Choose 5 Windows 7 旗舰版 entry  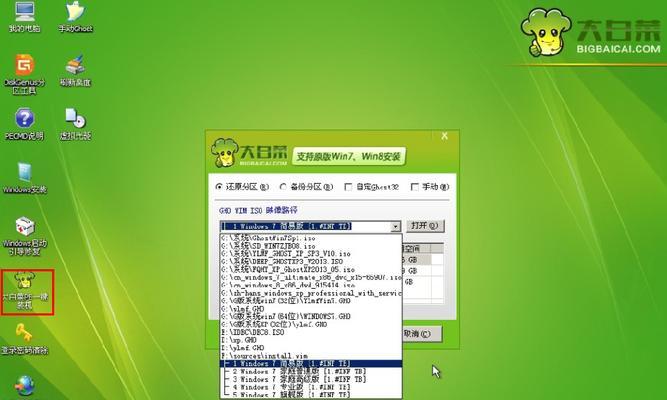click(311, 395)
